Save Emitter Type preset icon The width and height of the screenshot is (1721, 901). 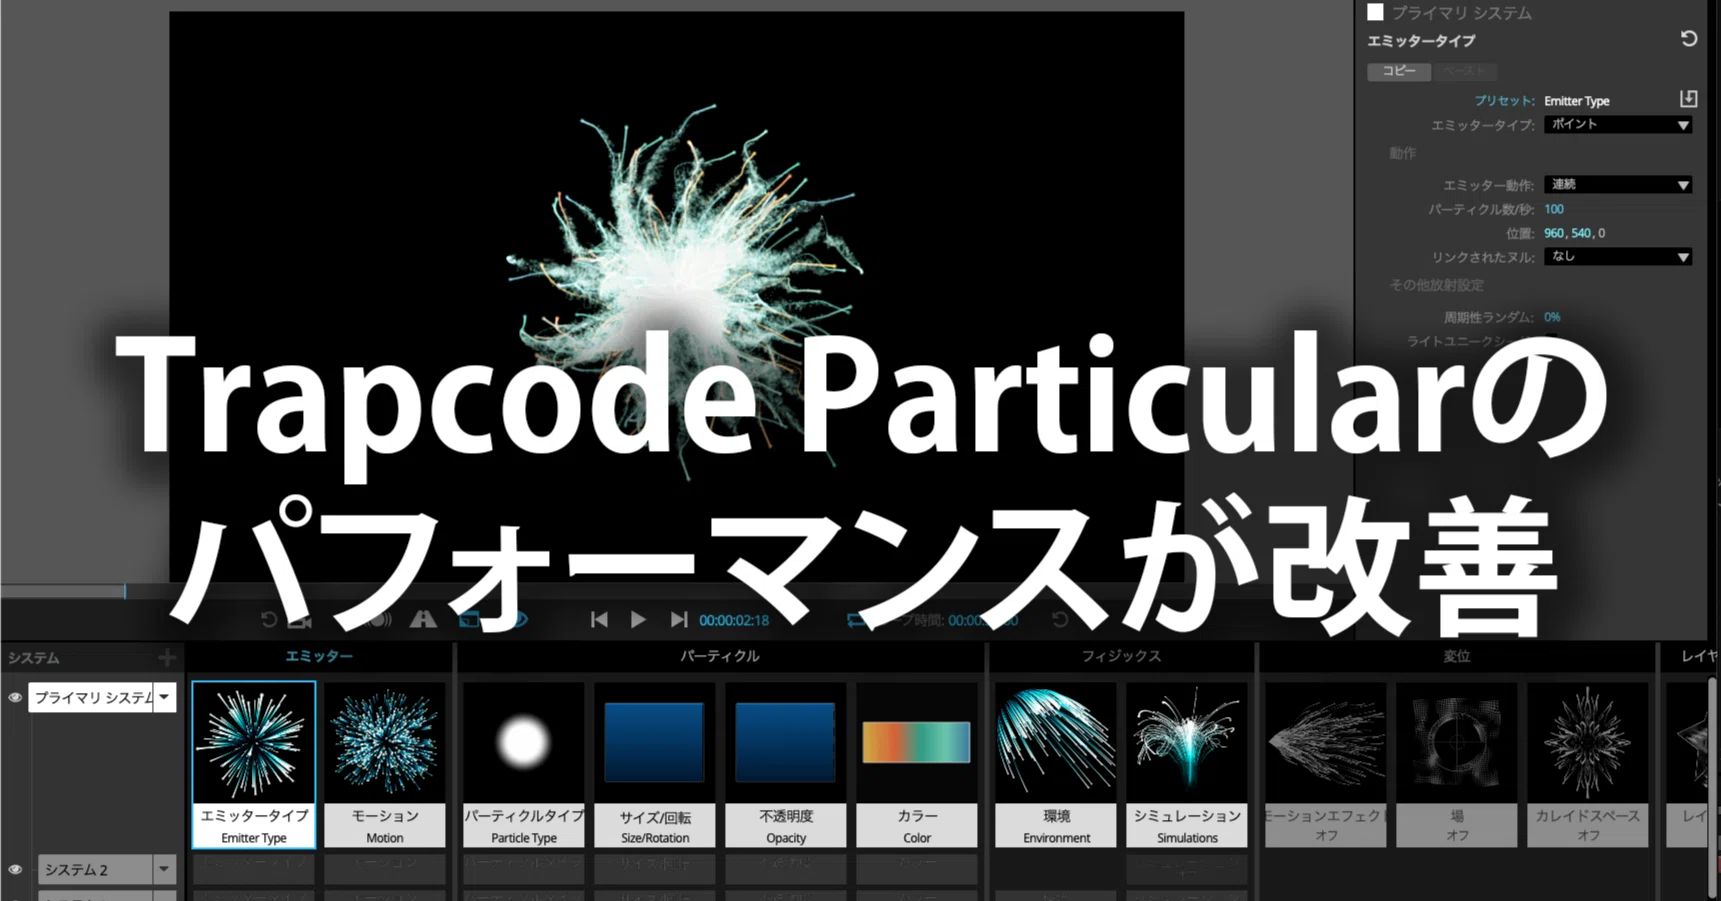click(x=1688, y=99)
